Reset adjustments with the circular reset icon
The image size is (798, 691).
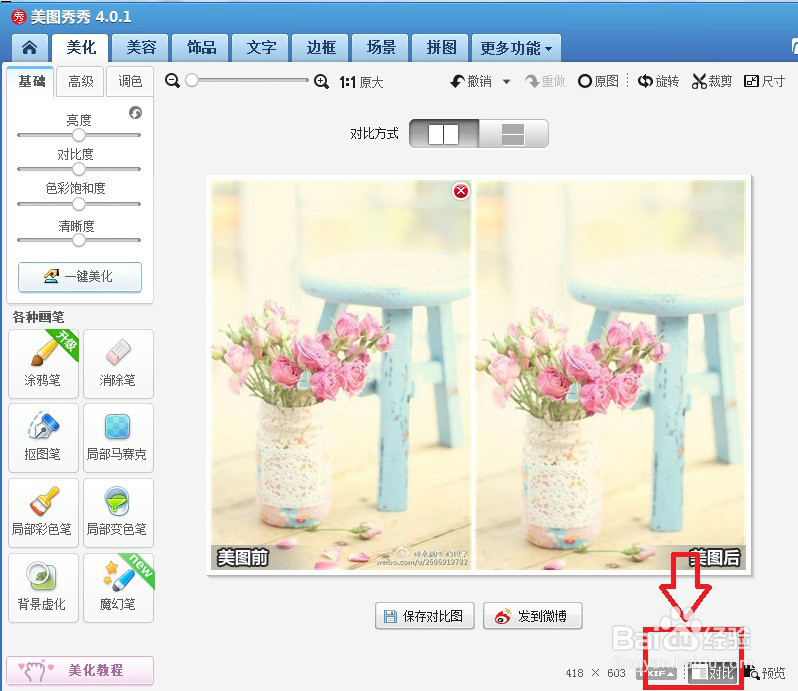pos(135,112)
